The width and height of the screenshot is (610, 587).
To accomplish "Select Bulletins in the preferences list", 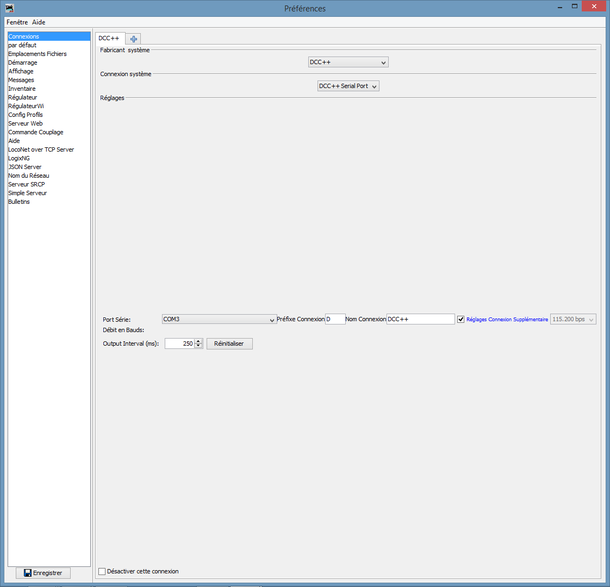I will [49, 202].
